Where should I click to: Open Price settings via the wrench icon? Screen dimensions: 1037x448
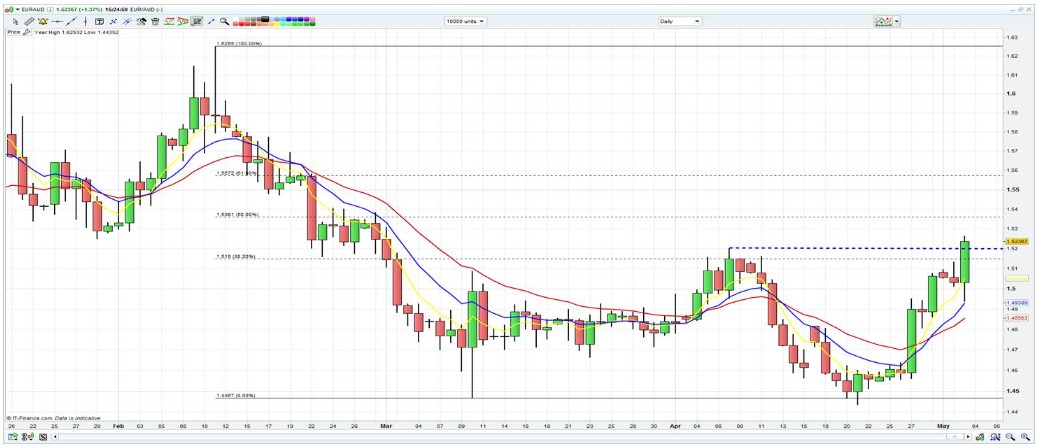[x=27, y=31]
